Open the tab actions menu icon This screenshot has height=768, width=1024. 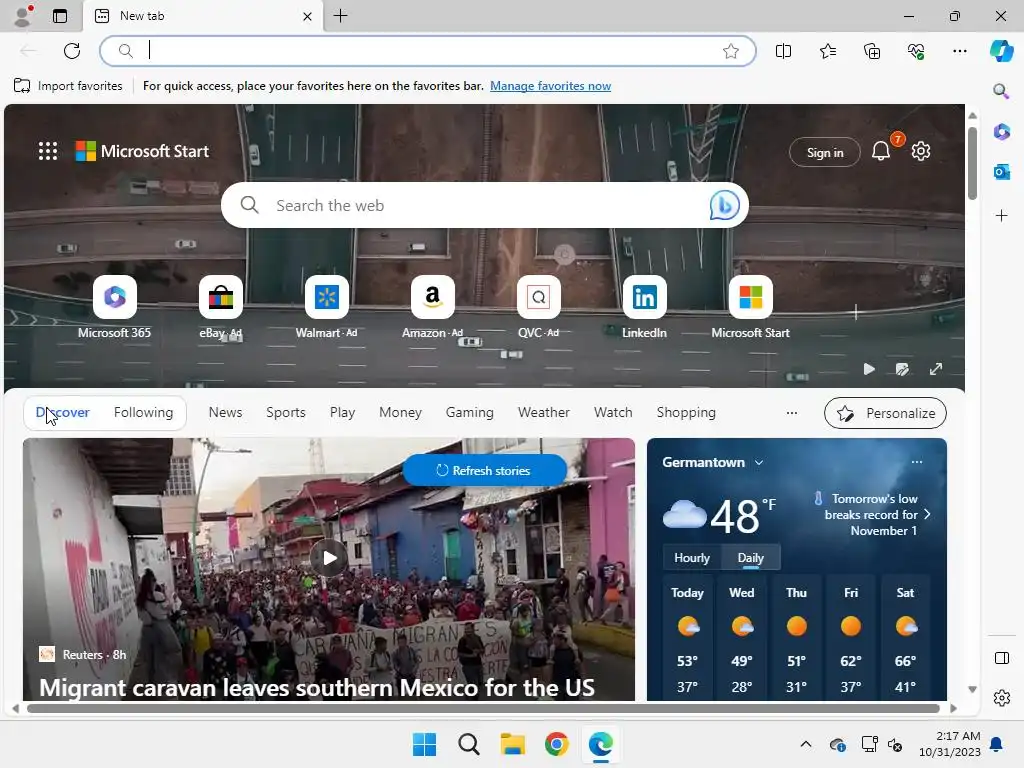[x=60, y=16]
